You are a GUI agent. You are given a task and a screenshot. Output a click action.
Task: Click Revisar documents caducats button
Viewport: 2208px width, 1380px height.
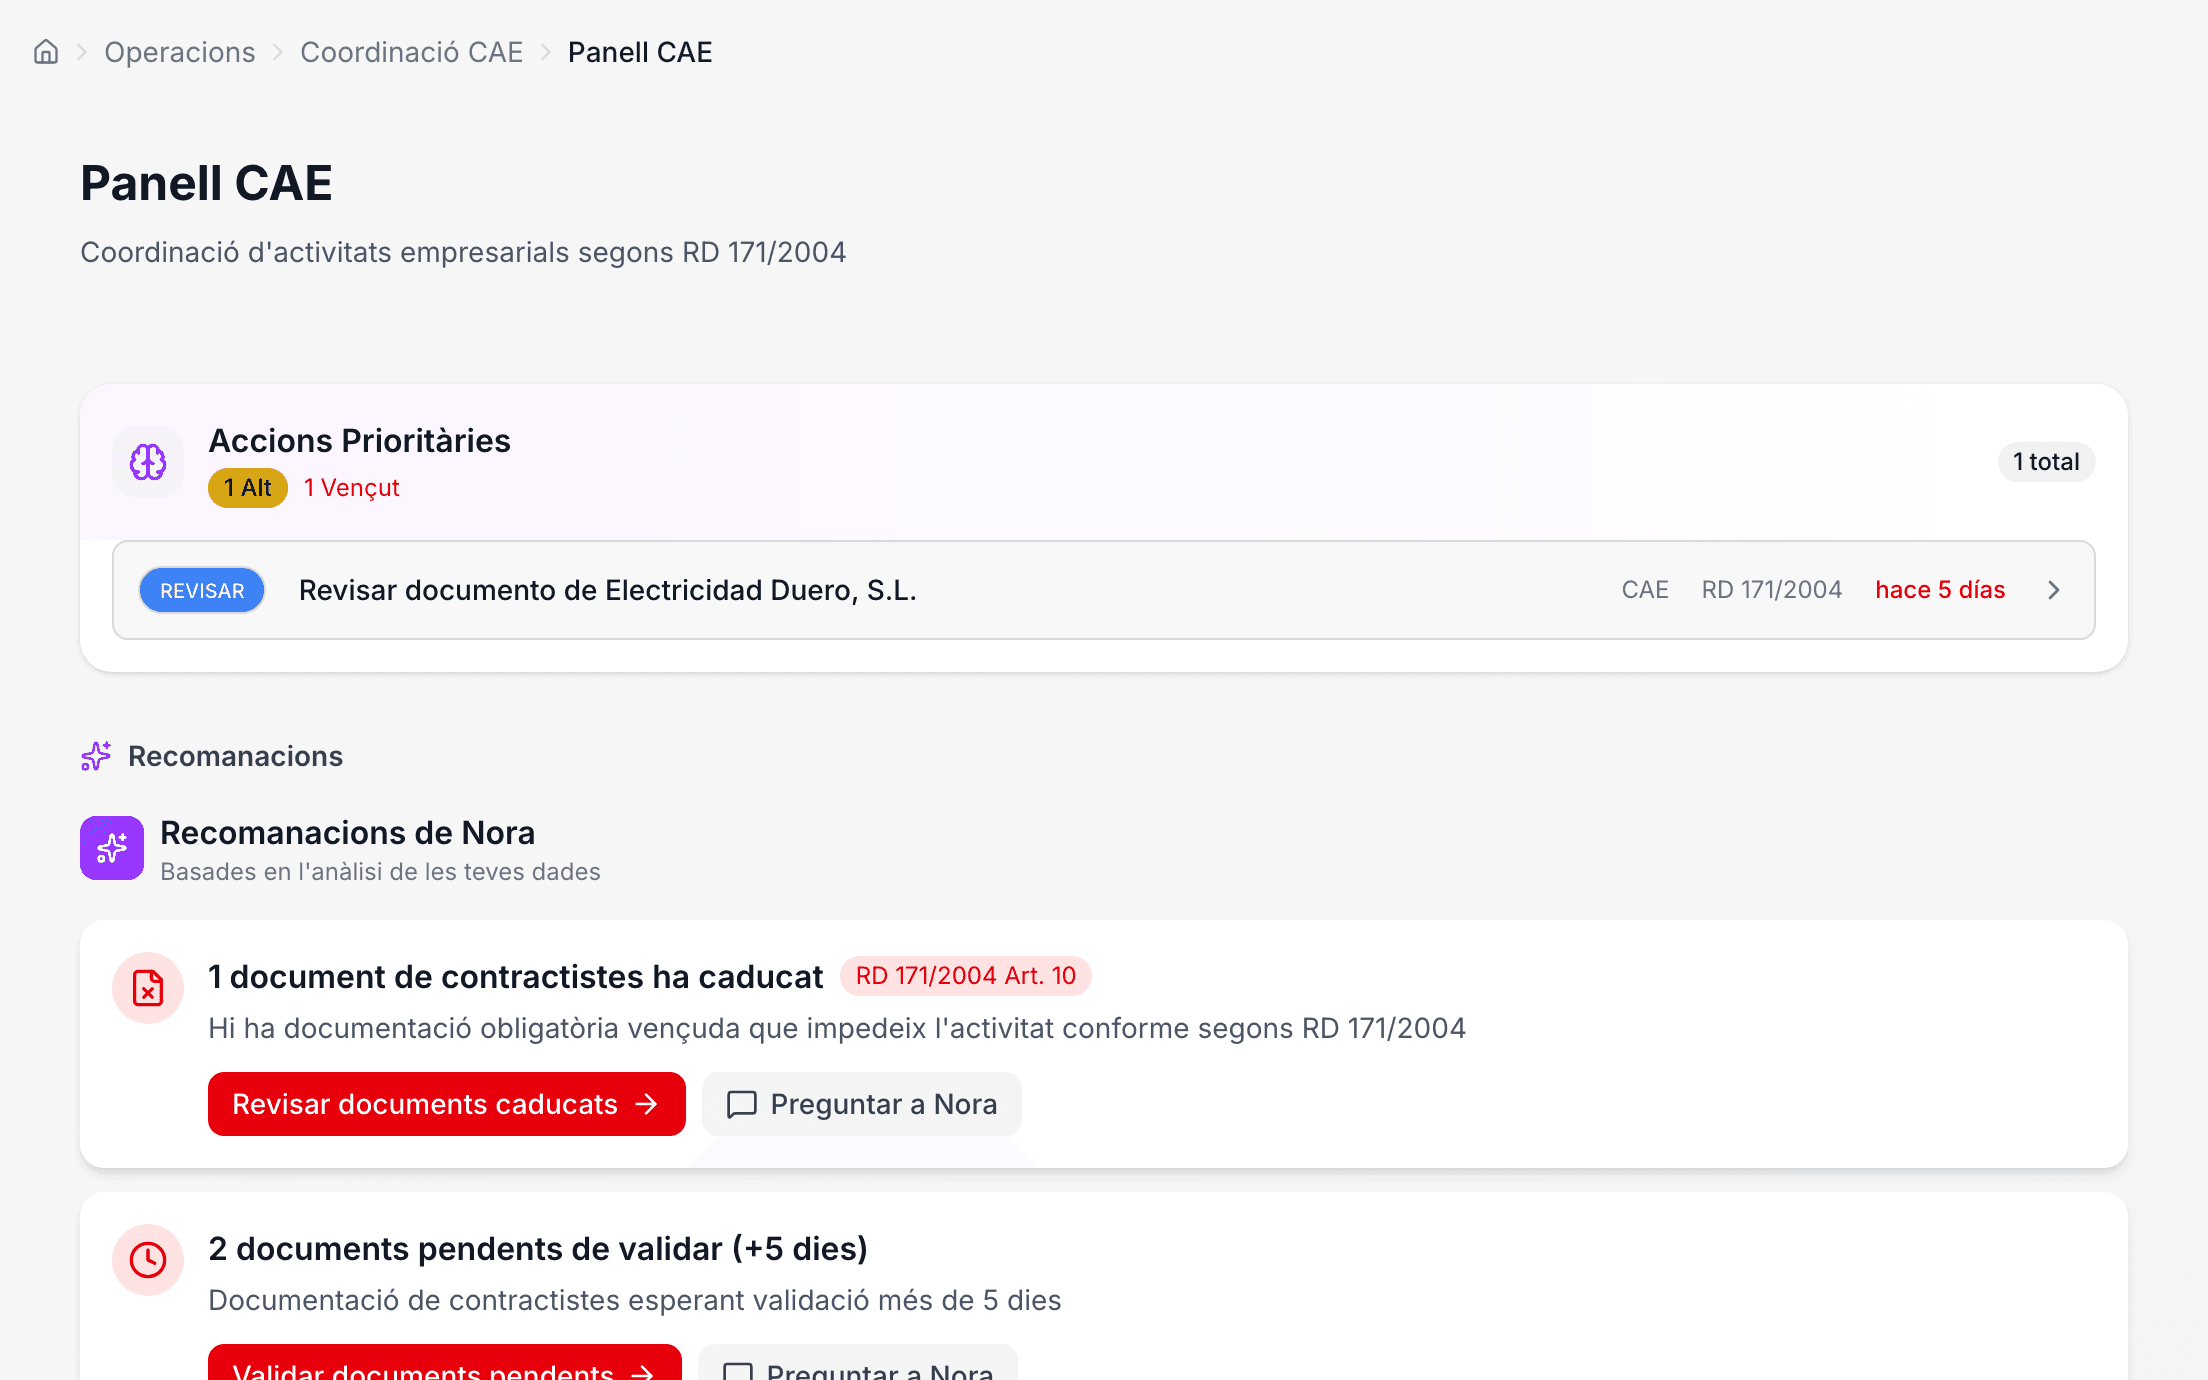[x=447, y=1104]
